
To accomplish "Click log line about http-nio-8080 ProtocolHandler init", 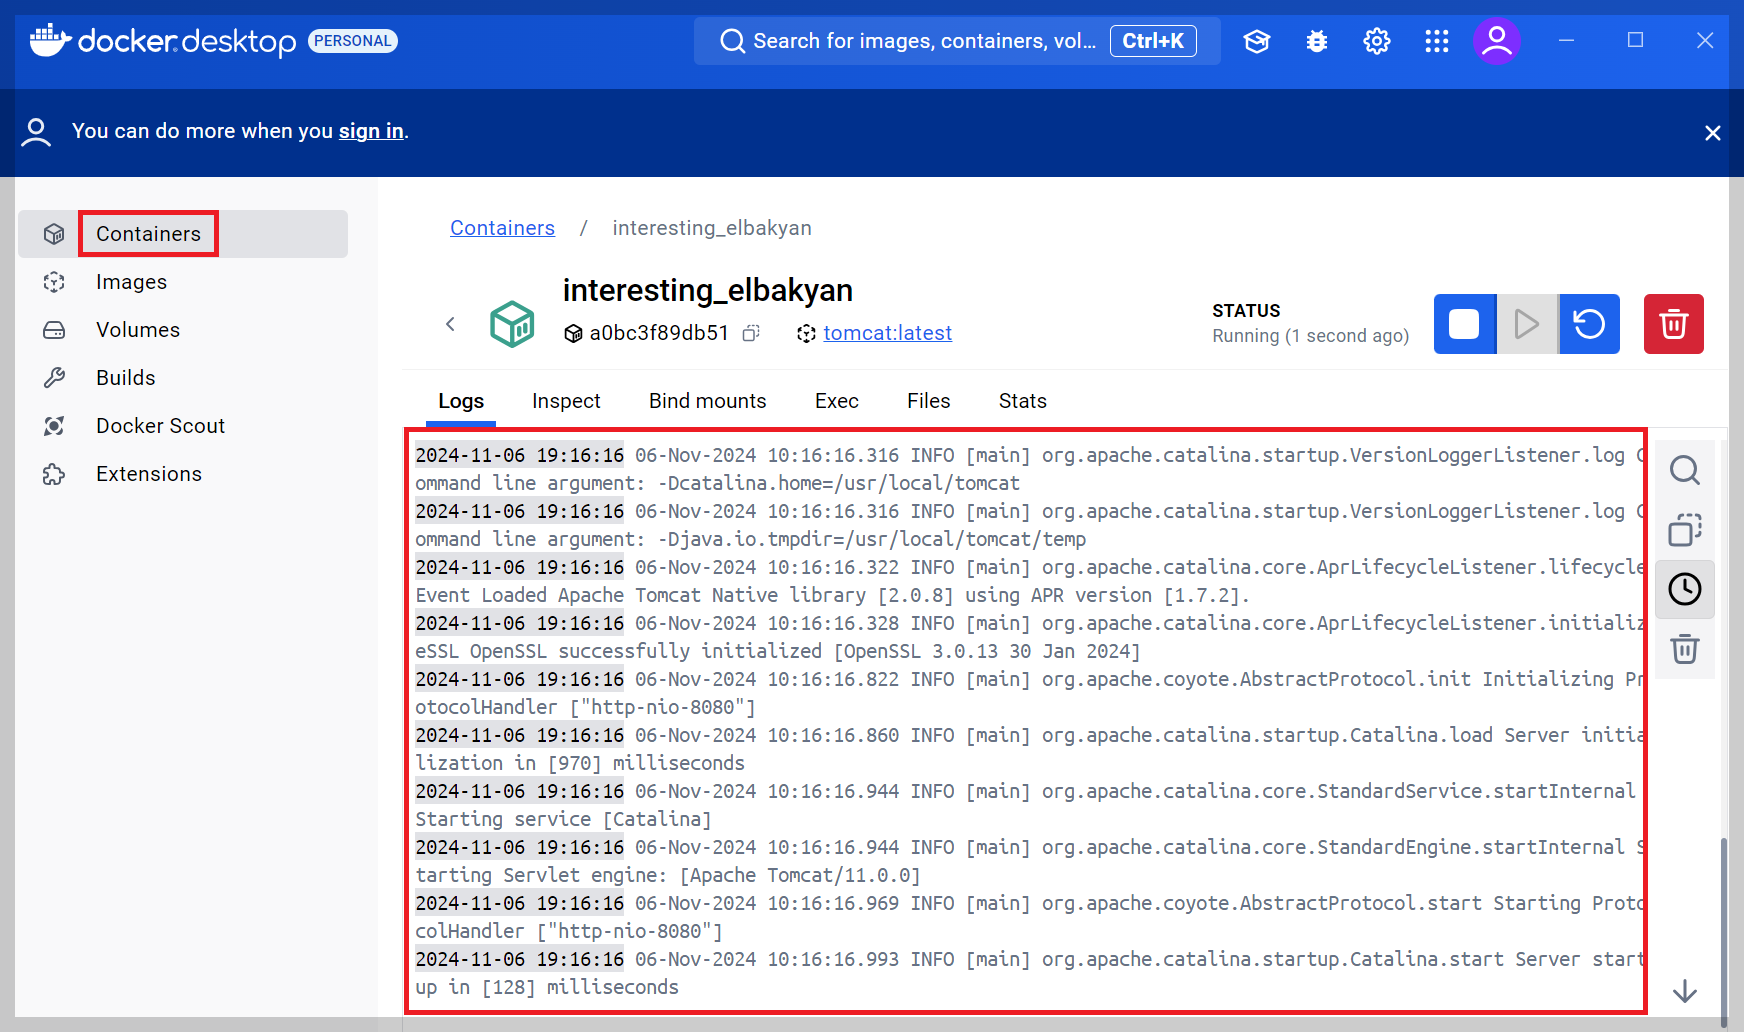I will click(1029, 693).
